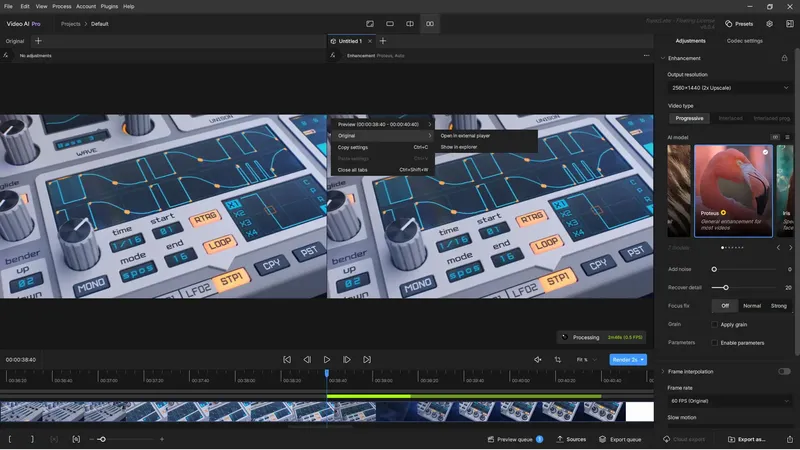Open the Presets button
800x450 pixels.
tap(739, 24)
